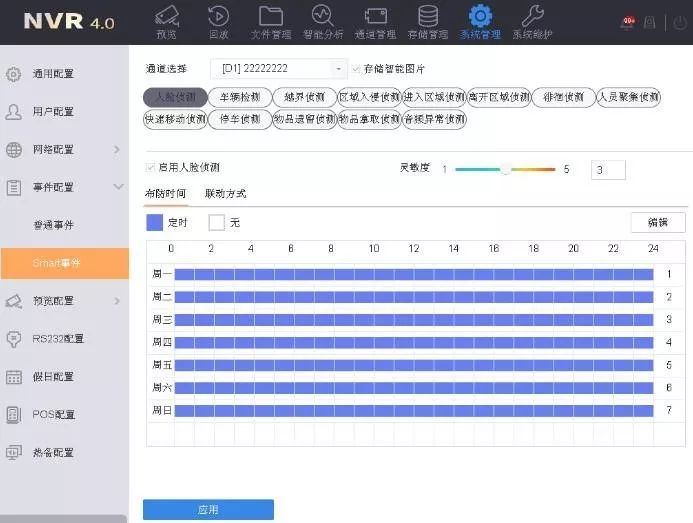693x523 pixels.
Task: Expand 网络配置 in the sidebar
Action: click(x=64, y=149)
